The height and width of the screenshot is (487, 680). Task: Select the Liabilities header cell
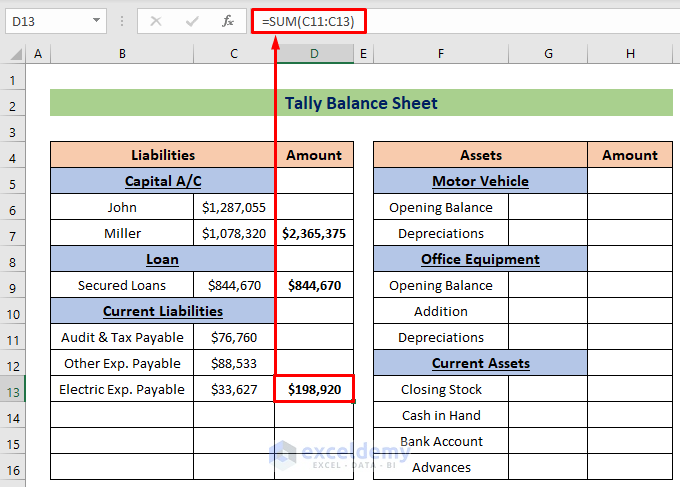point(163,155)
